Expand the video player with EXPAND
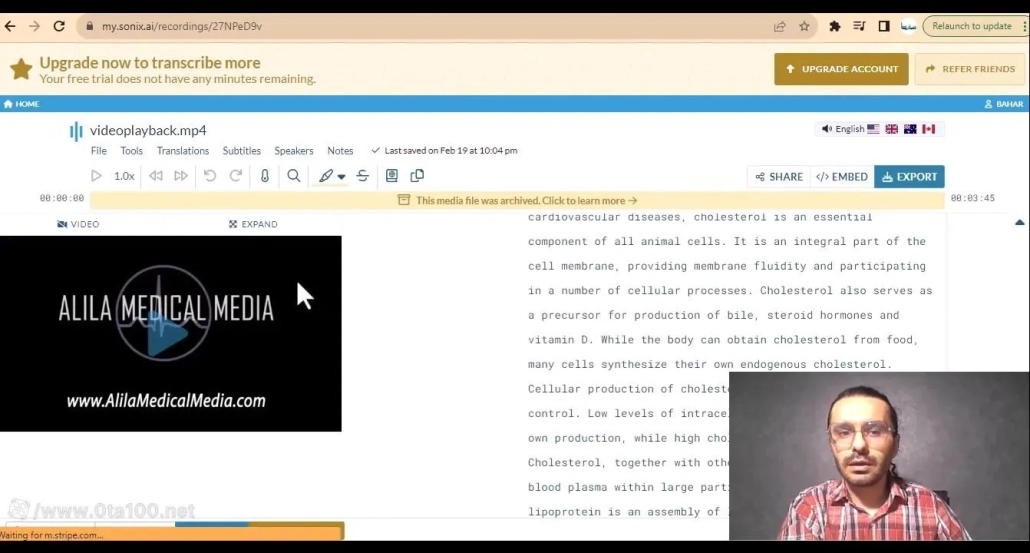1030x553 pixels. pyautogui.click(x=253, y=224)
